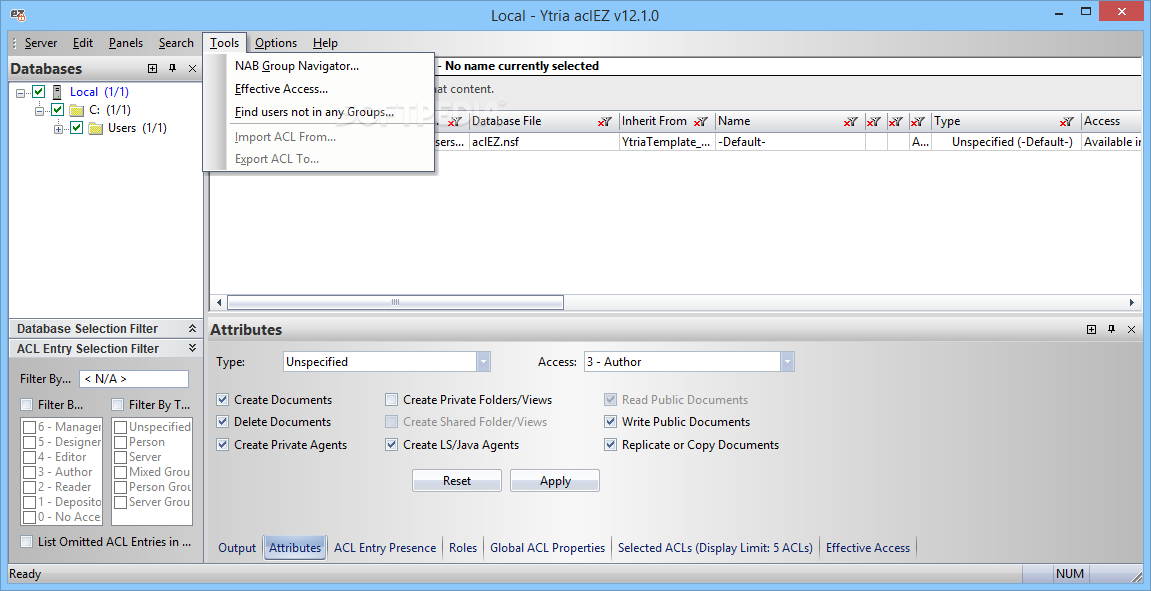Open the Edit menu
This screenshot has width=1151, height=591.
coord(83,43)
